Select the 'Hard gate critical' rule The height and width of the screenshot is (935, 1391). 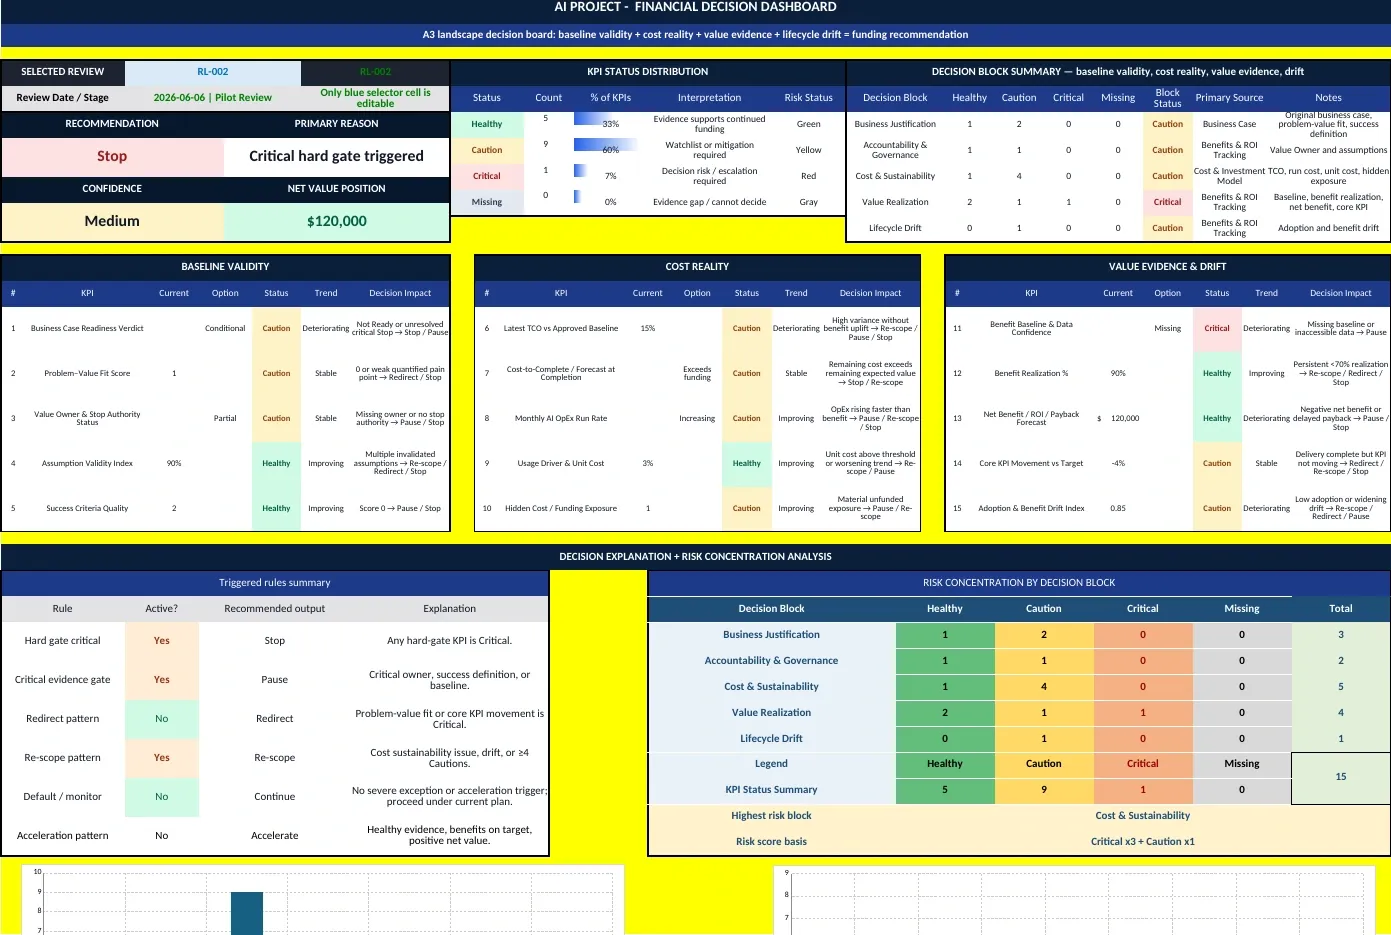(x=62, y=641)
